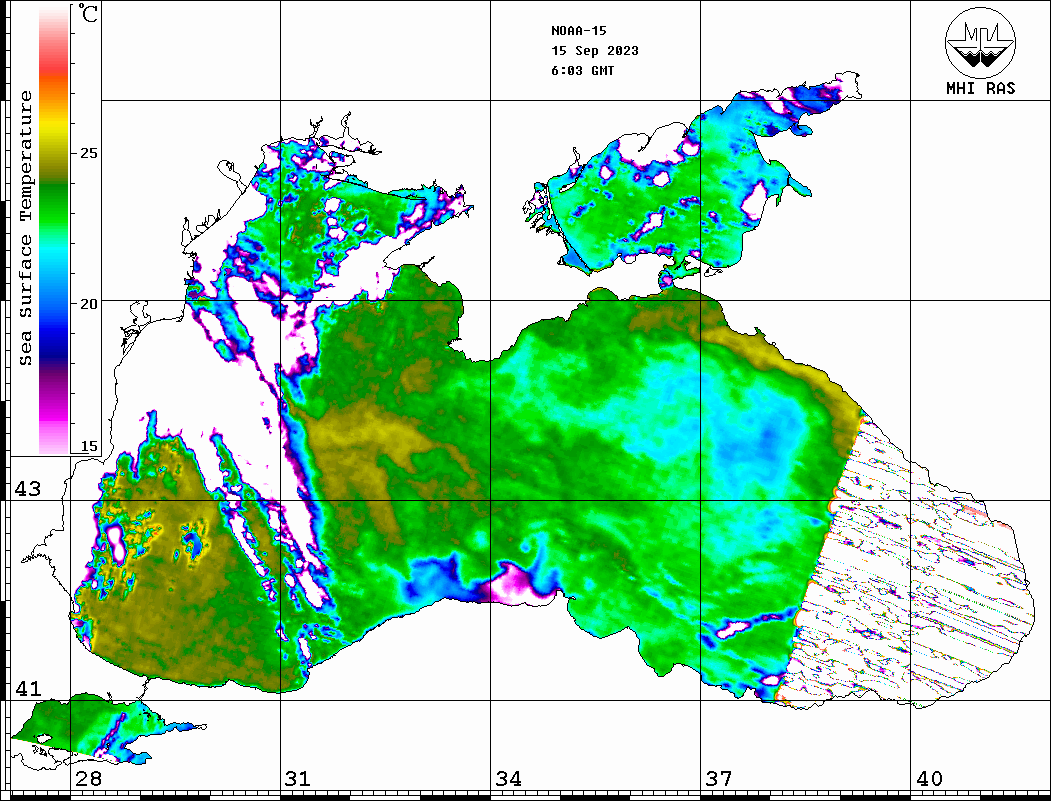Click the longitude label '31'
This screenshot has height=801, width=1051.
[x=298, y=778]
